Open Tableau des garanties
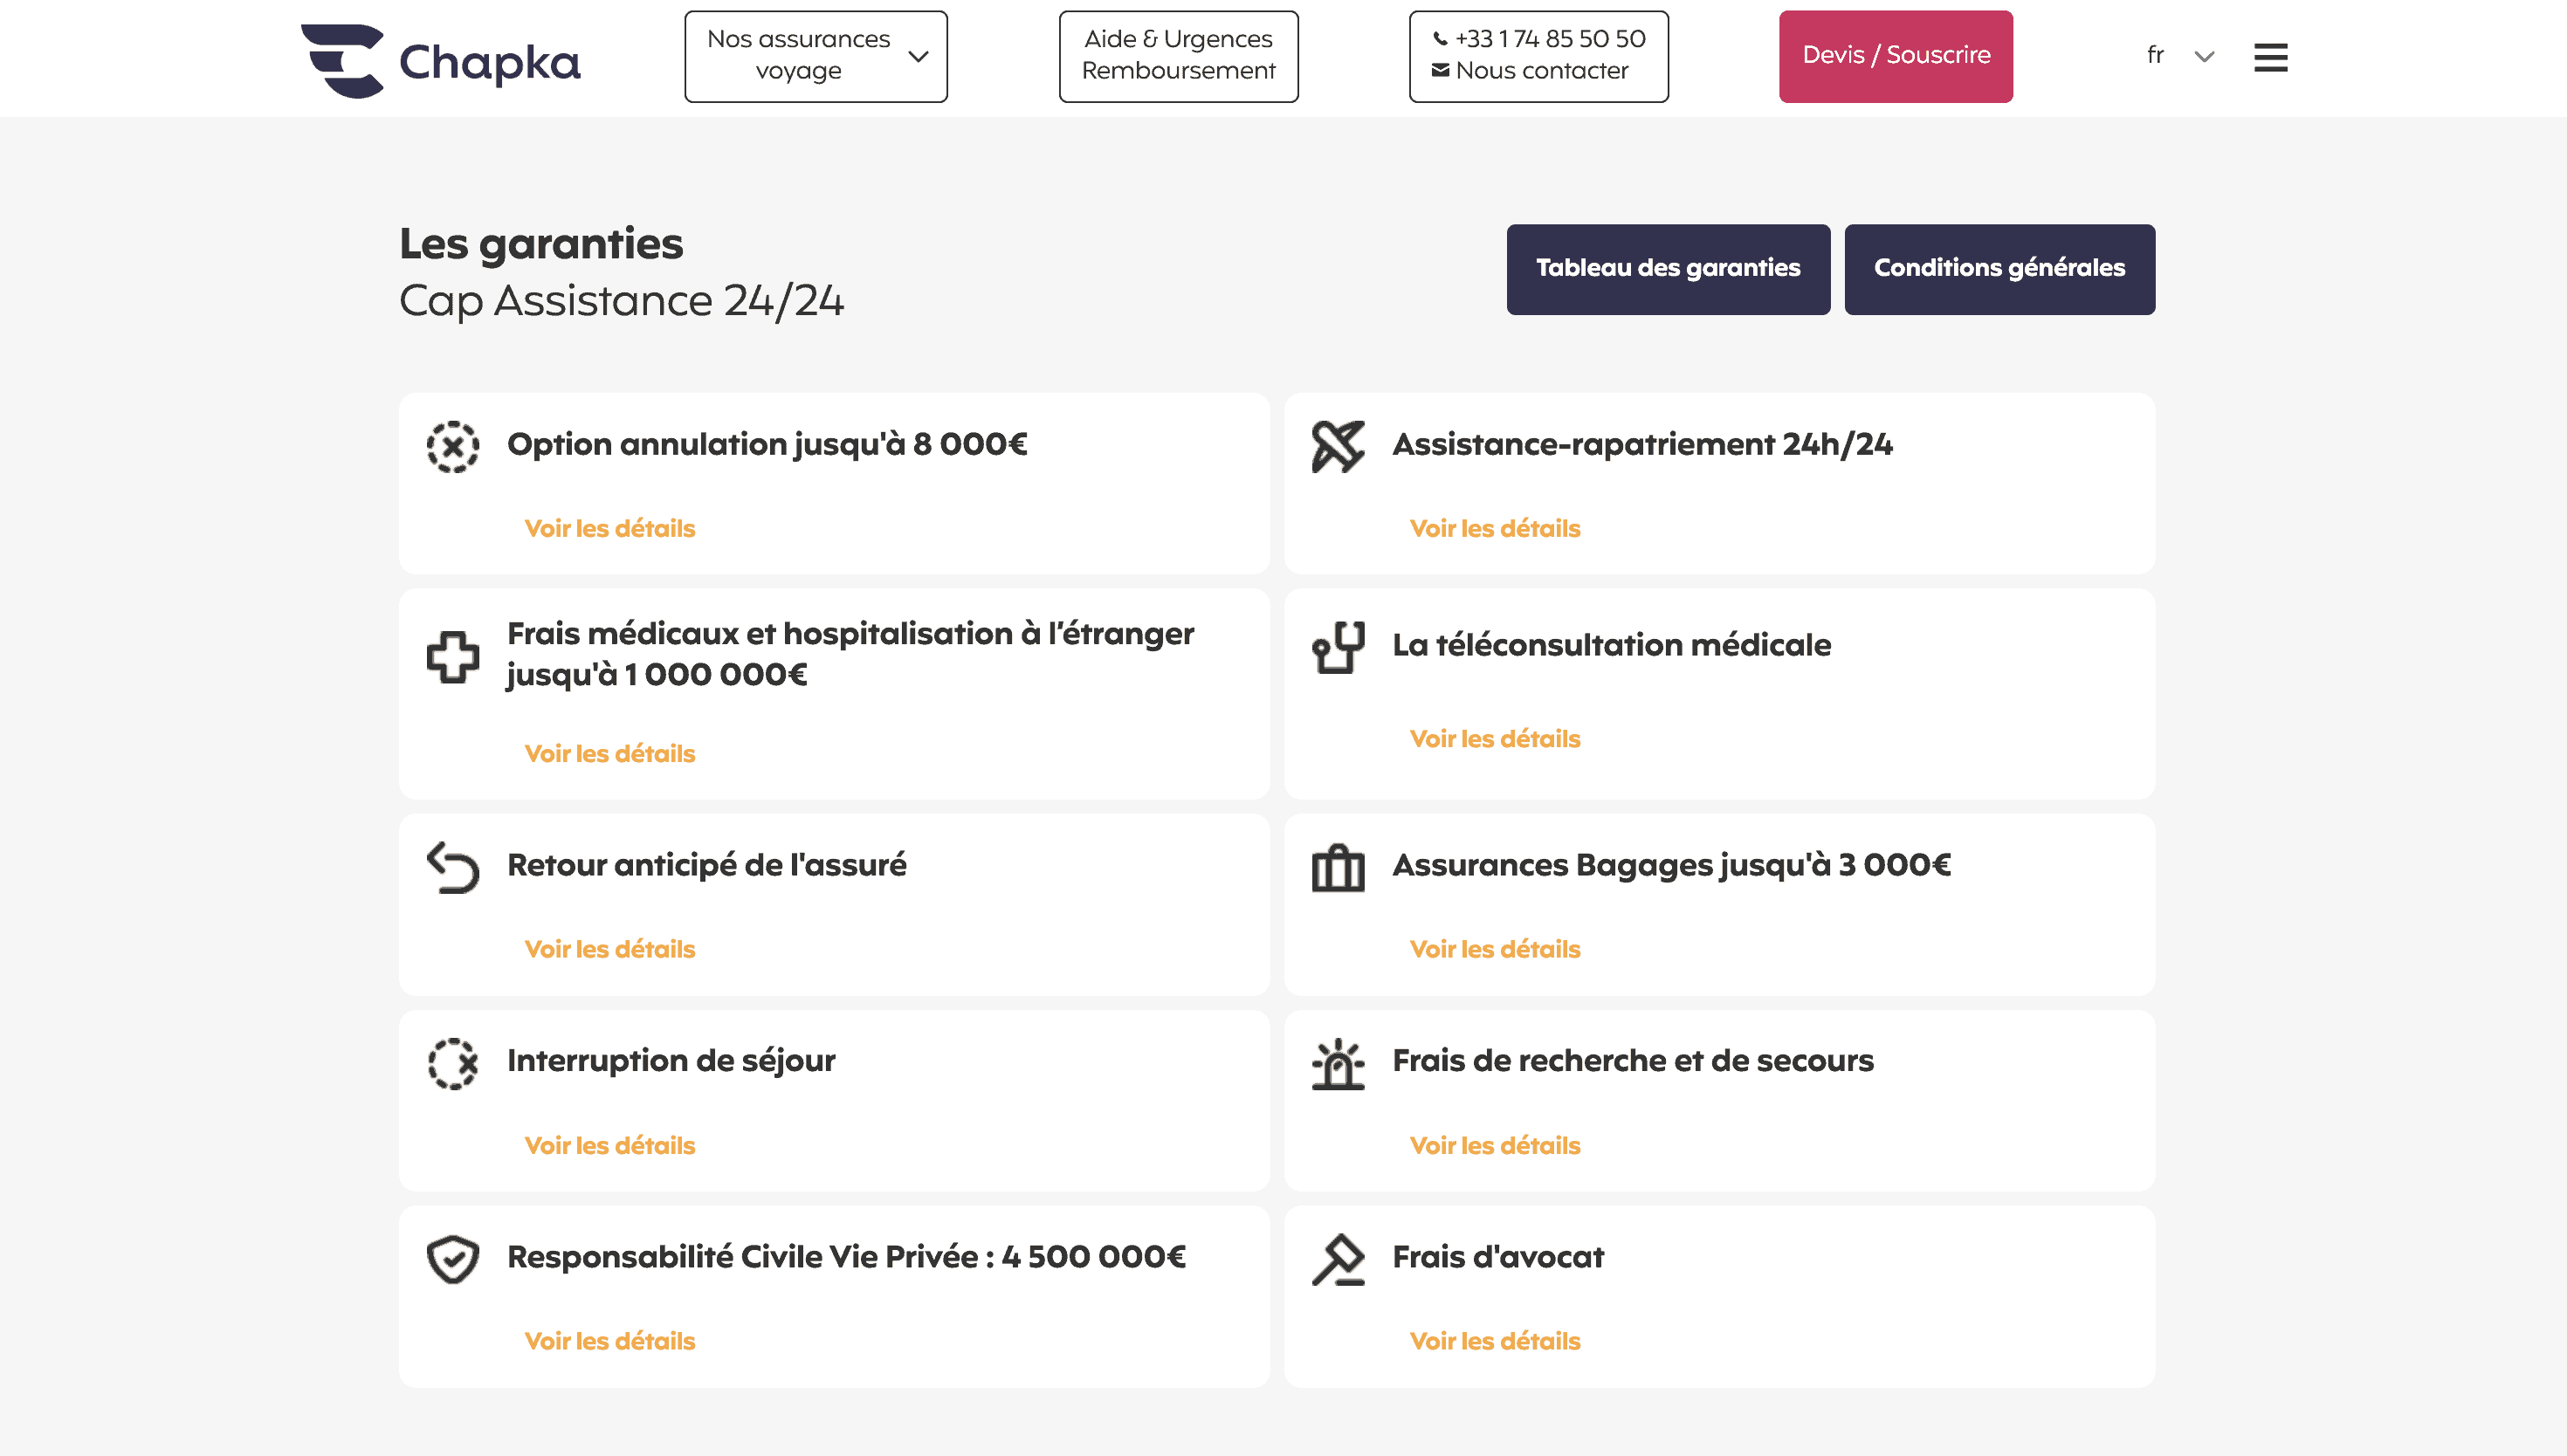The width and height of the screenshot is (2567, 1456). pyautogui.click(x=1668, y=268)
